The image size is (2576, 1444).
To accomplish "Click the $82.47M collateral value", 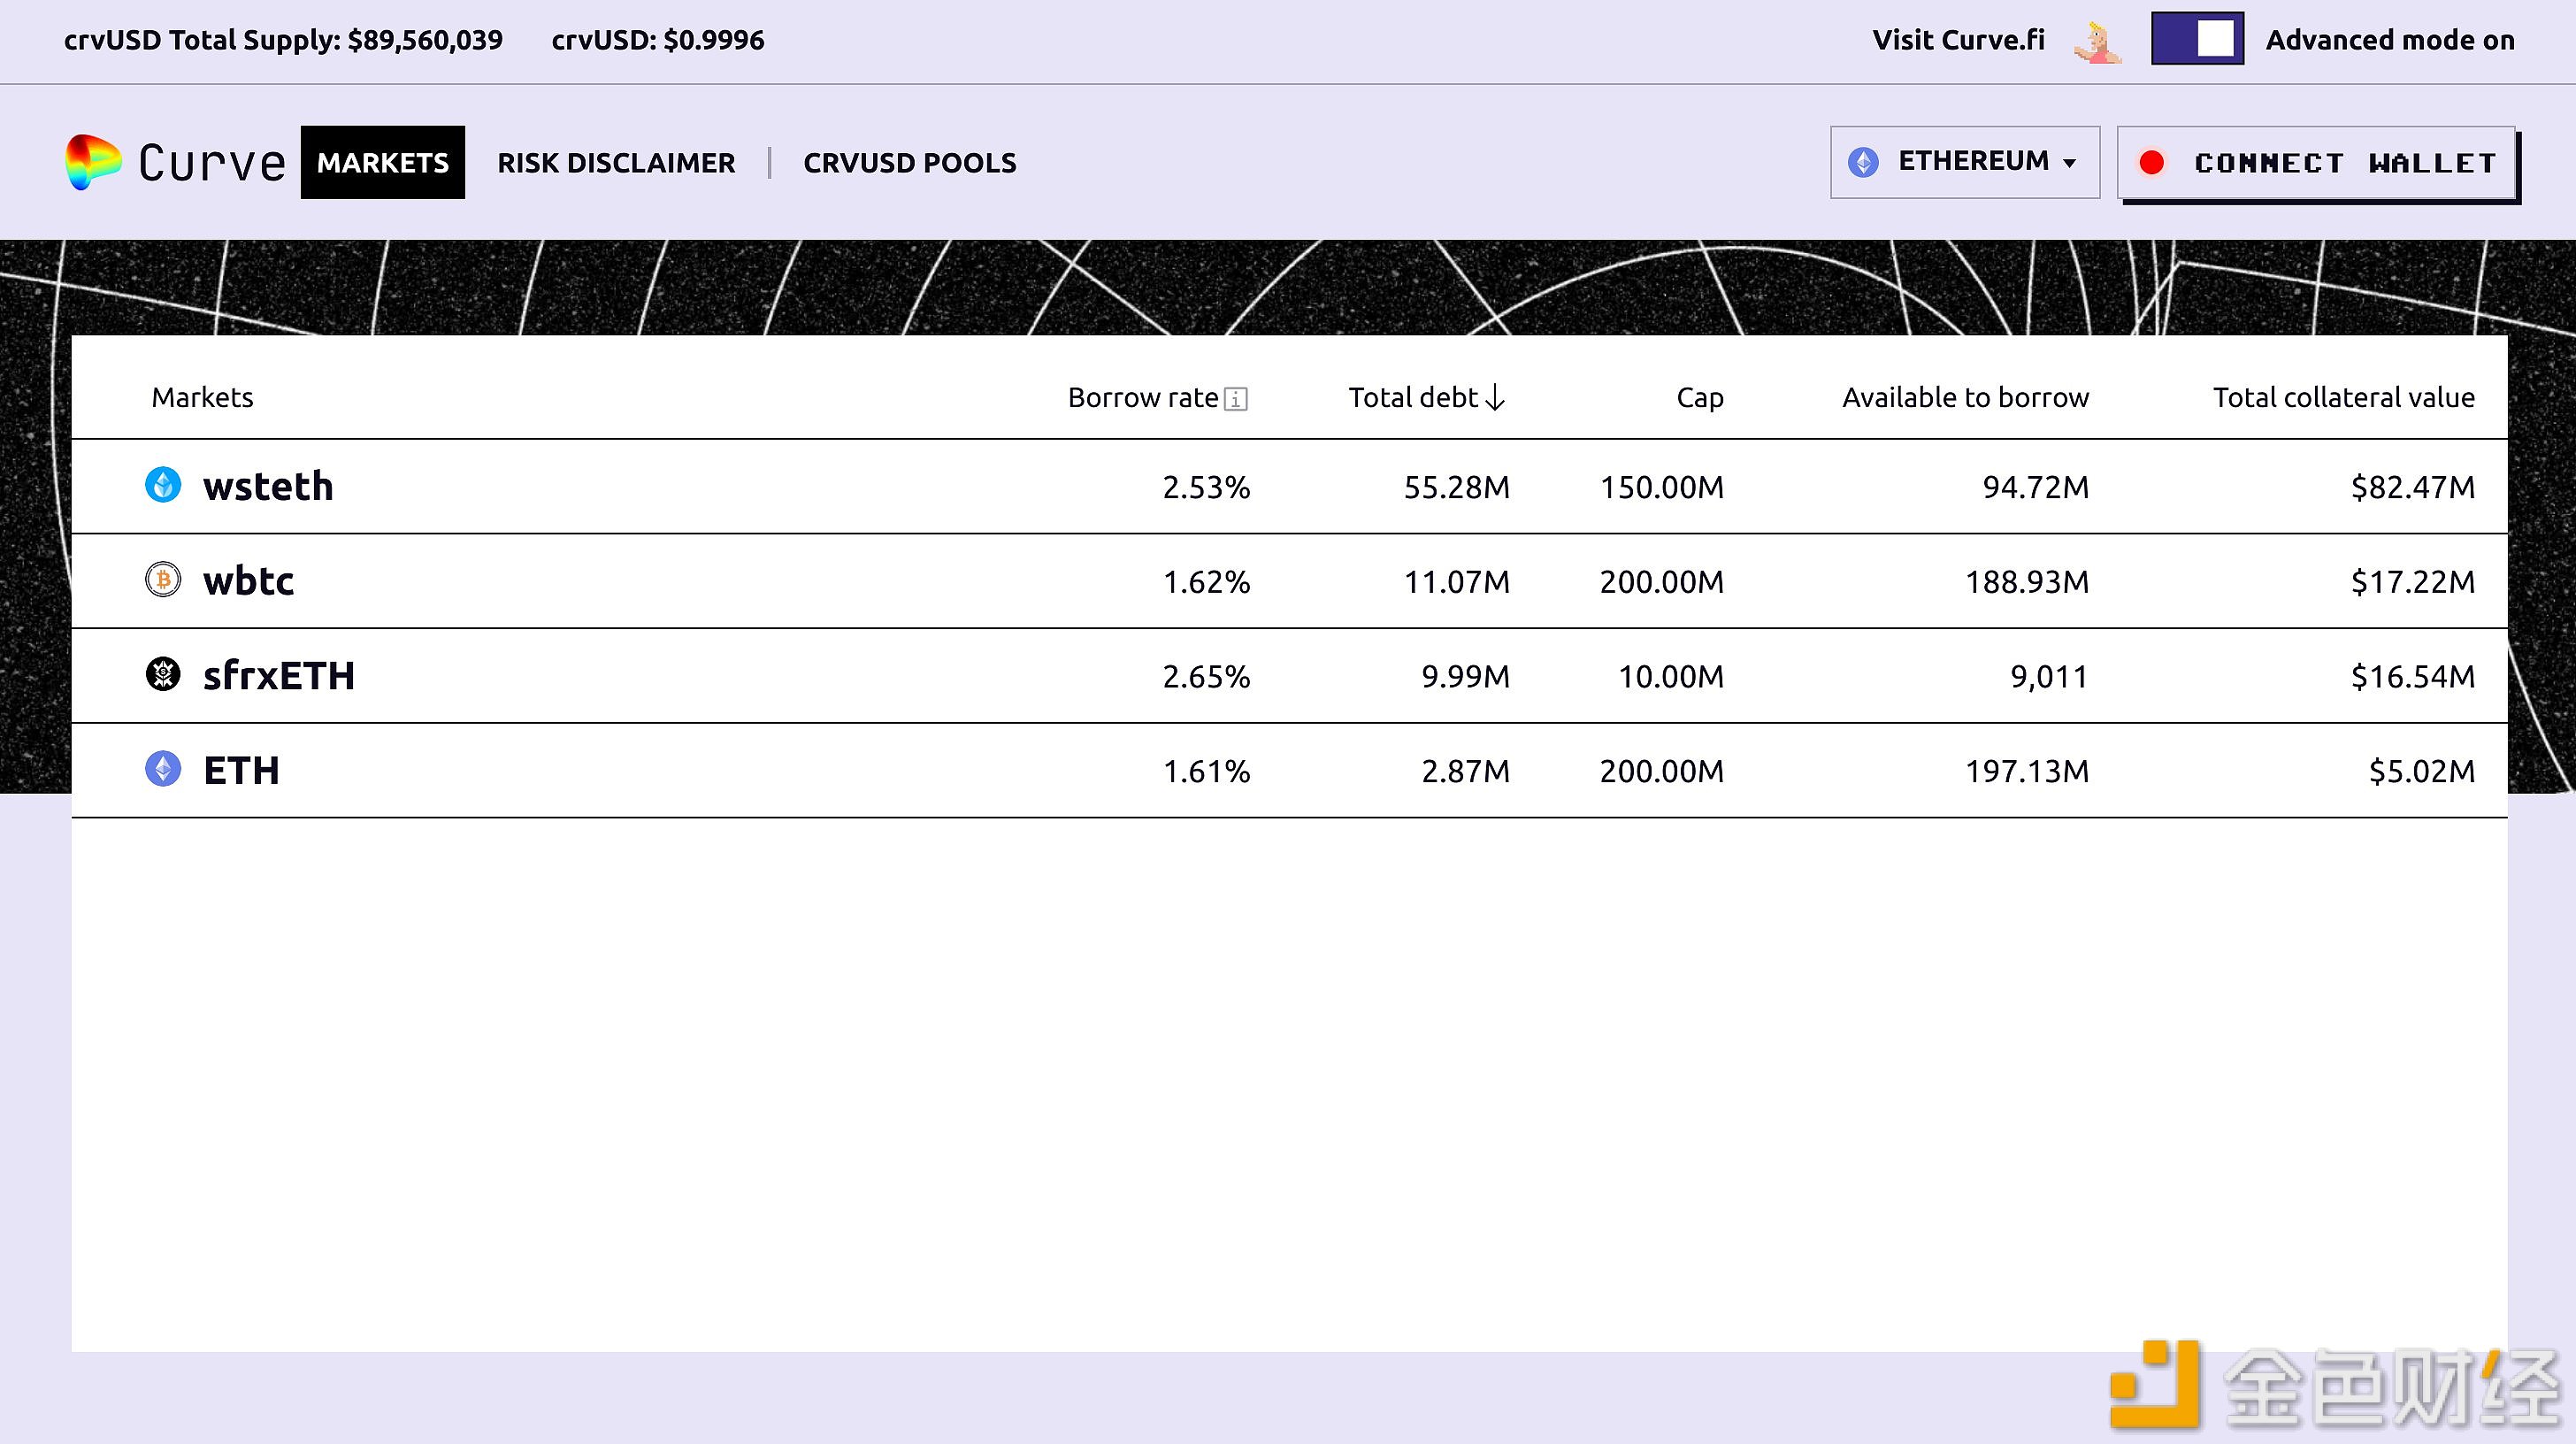I will [2413, 487].
